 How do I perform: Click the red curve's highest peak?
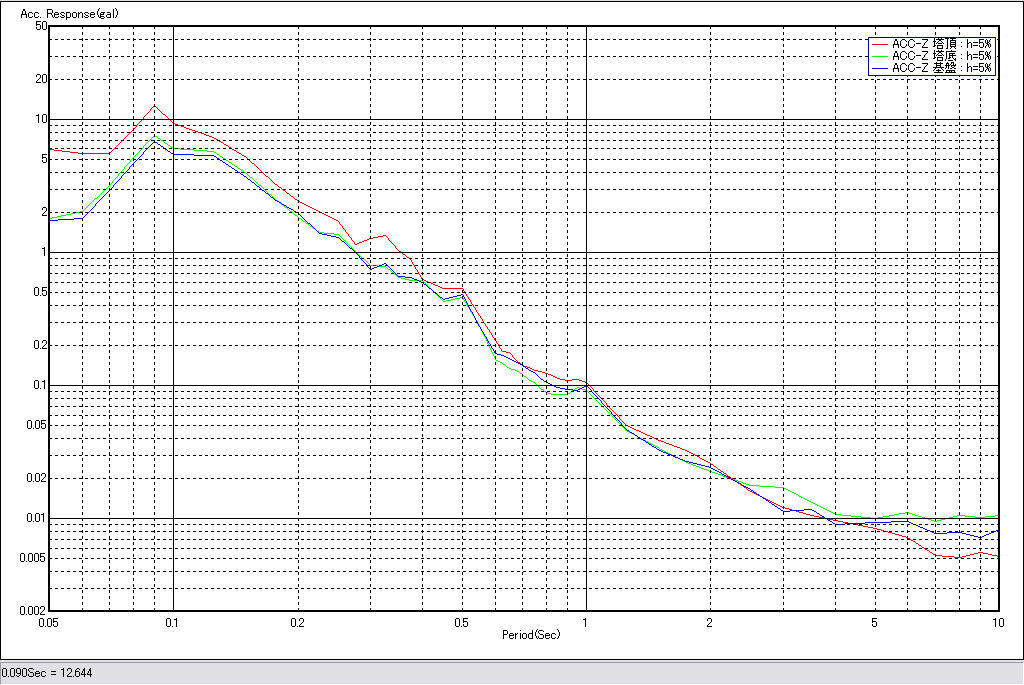[153, 105]
